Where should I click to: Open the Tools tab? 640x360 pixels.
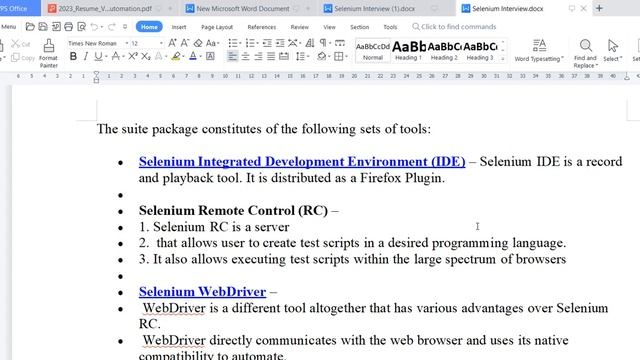point(390,27)
